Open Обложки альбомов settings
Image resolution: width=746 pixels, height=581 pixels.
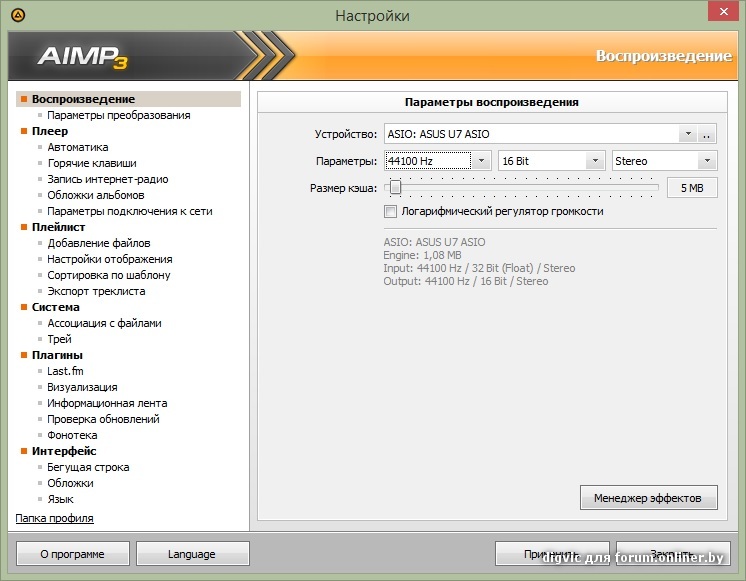click(96, 195)
